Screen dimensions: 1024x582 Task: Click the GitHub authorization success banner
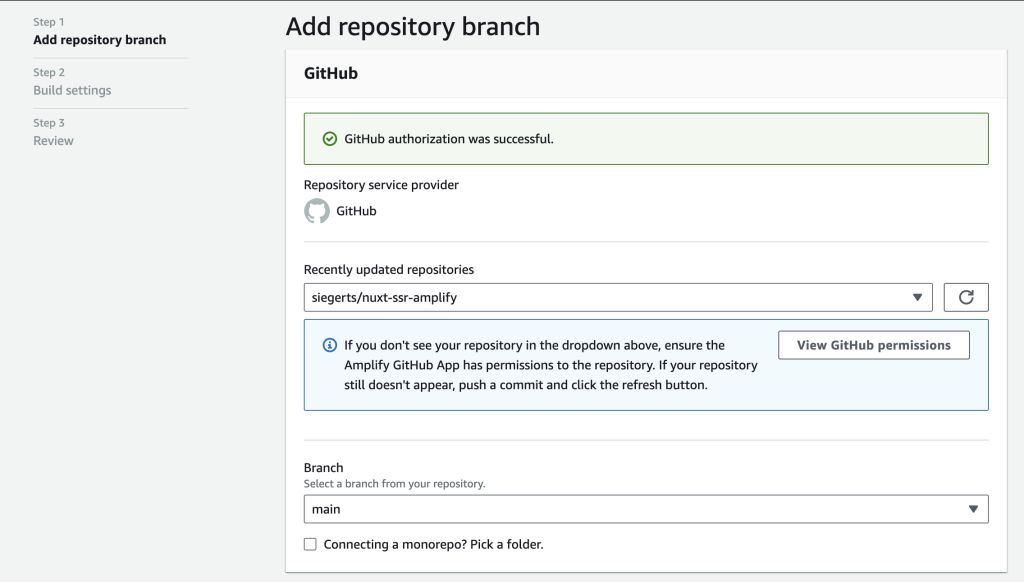click(x=645, y=139)
